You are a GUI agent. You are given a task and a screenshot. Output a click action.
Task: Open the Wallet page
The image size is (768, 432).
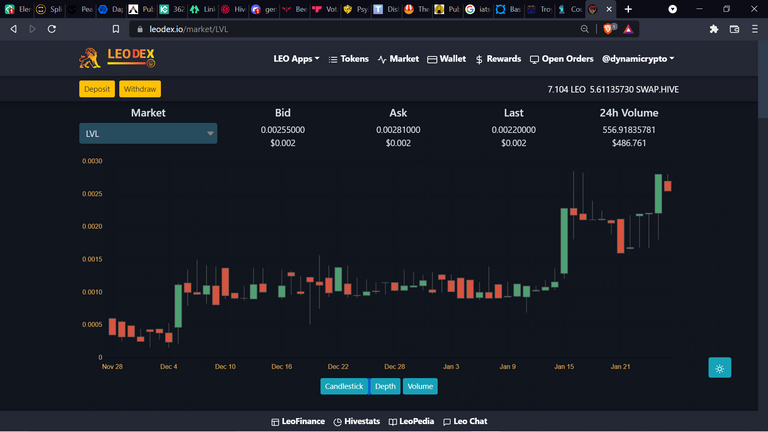coord(446,59)
